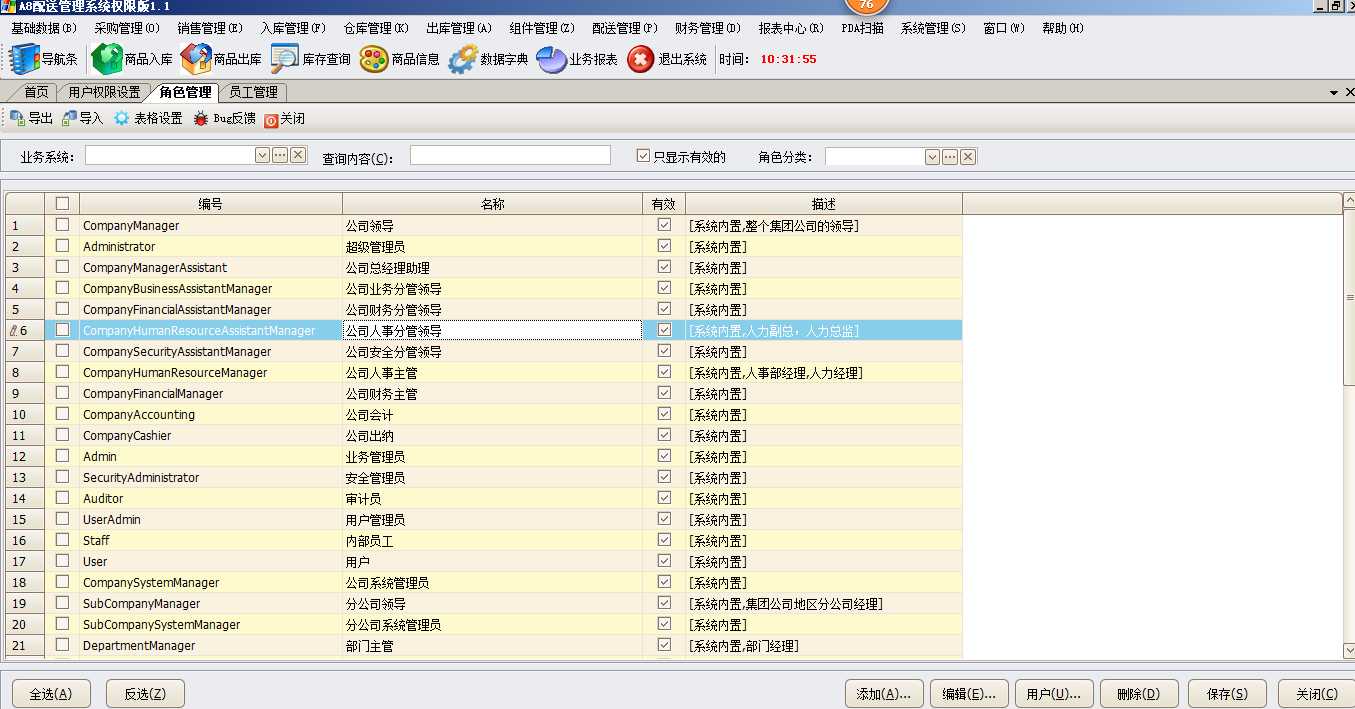1355x709 pixels.
Task: Click the 导入 import icon
Action: [x=69, y=118]
